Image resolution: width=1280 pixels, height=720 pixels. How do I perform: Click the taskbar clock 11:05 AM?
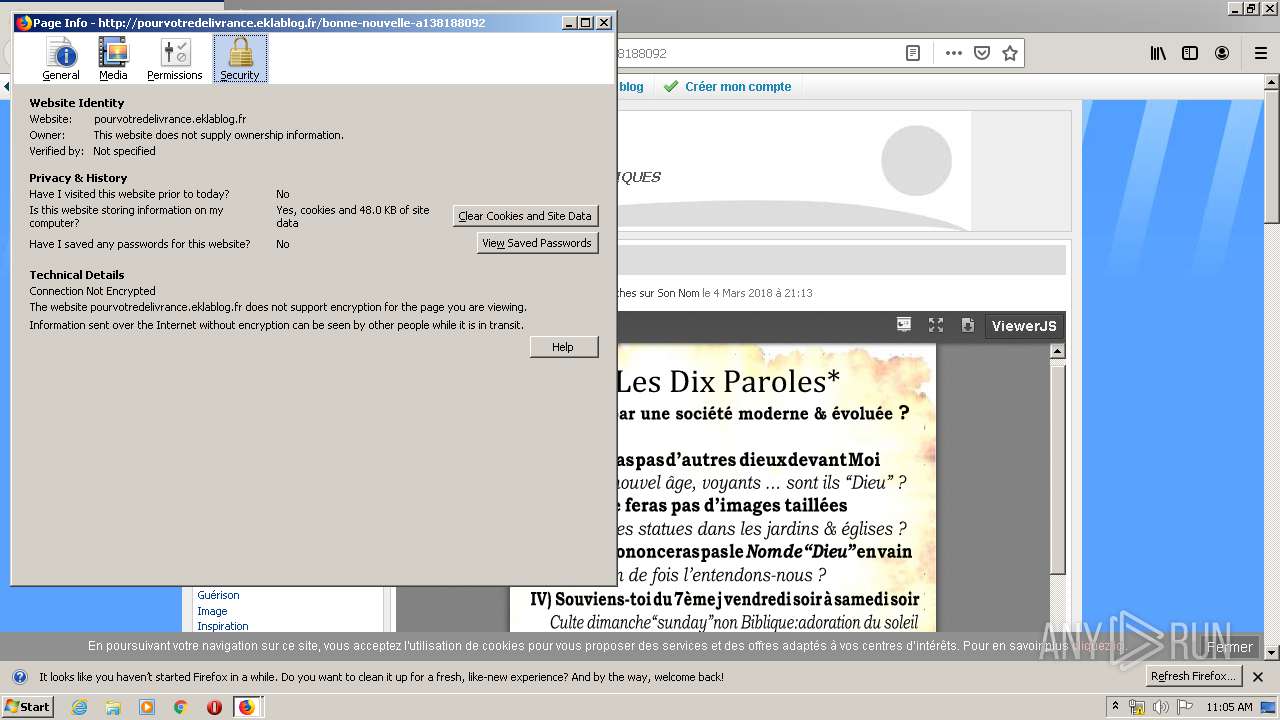tap(1229, 707)
